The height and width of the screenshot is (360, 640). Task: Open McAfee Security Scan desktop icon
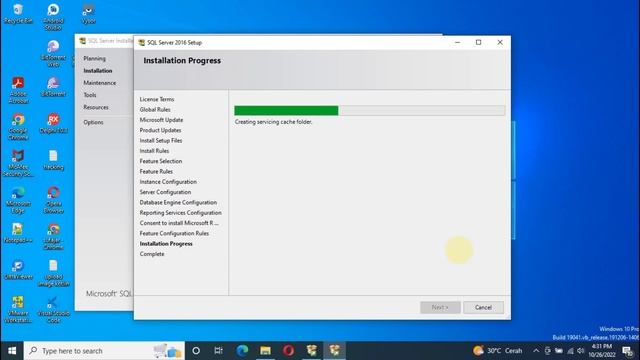18,163
